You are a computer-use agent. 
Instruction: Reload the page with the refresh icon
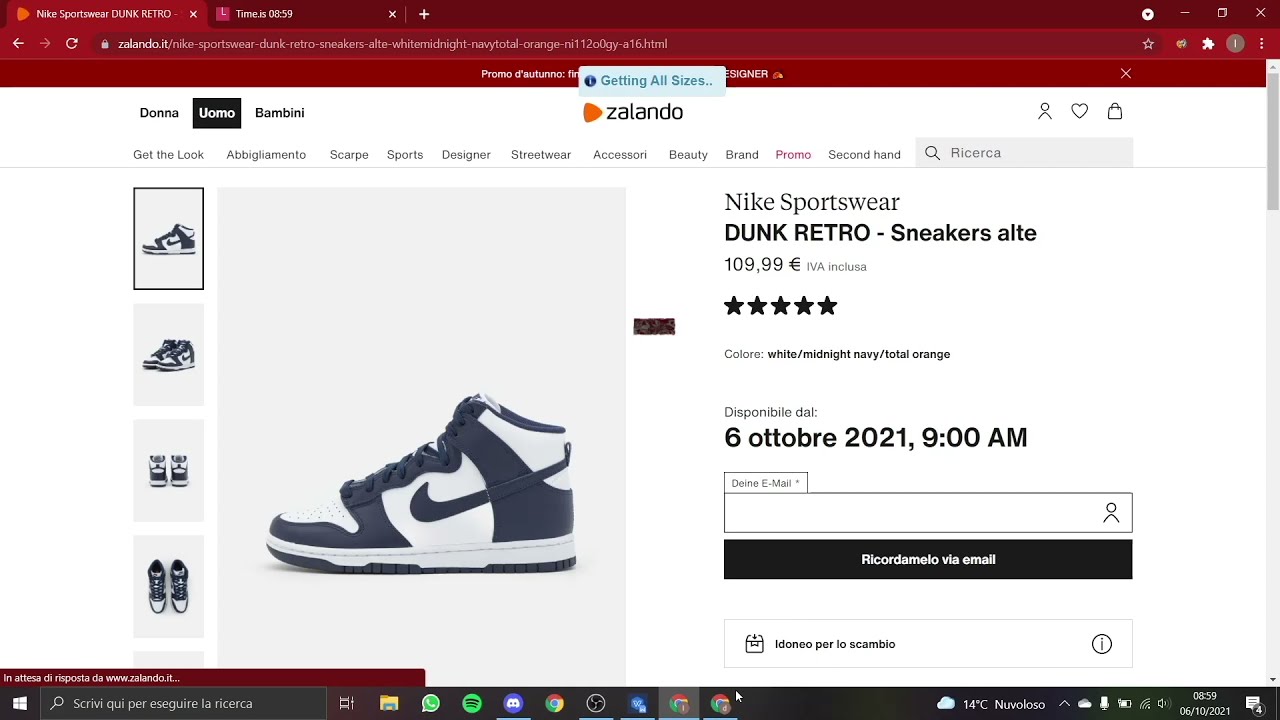(72, 44)
